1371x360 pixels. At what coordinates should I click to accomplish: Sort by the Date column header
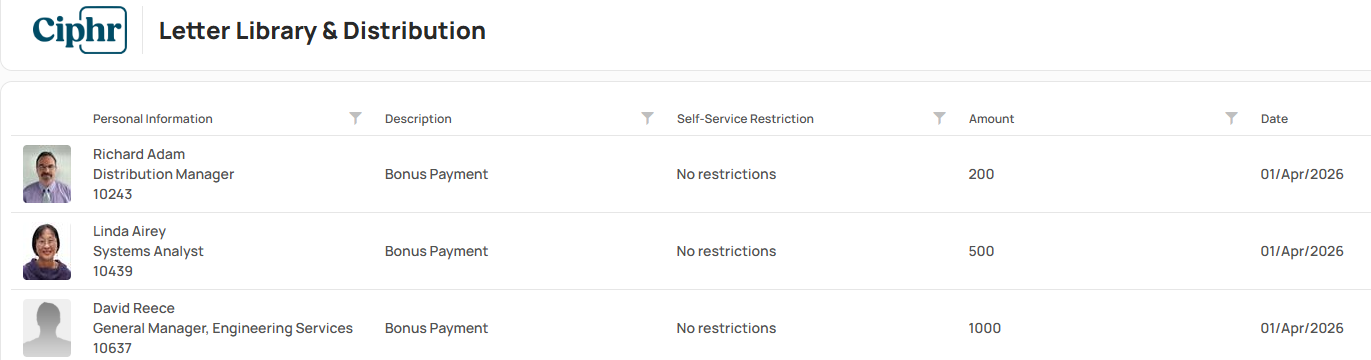[1274, 118]
